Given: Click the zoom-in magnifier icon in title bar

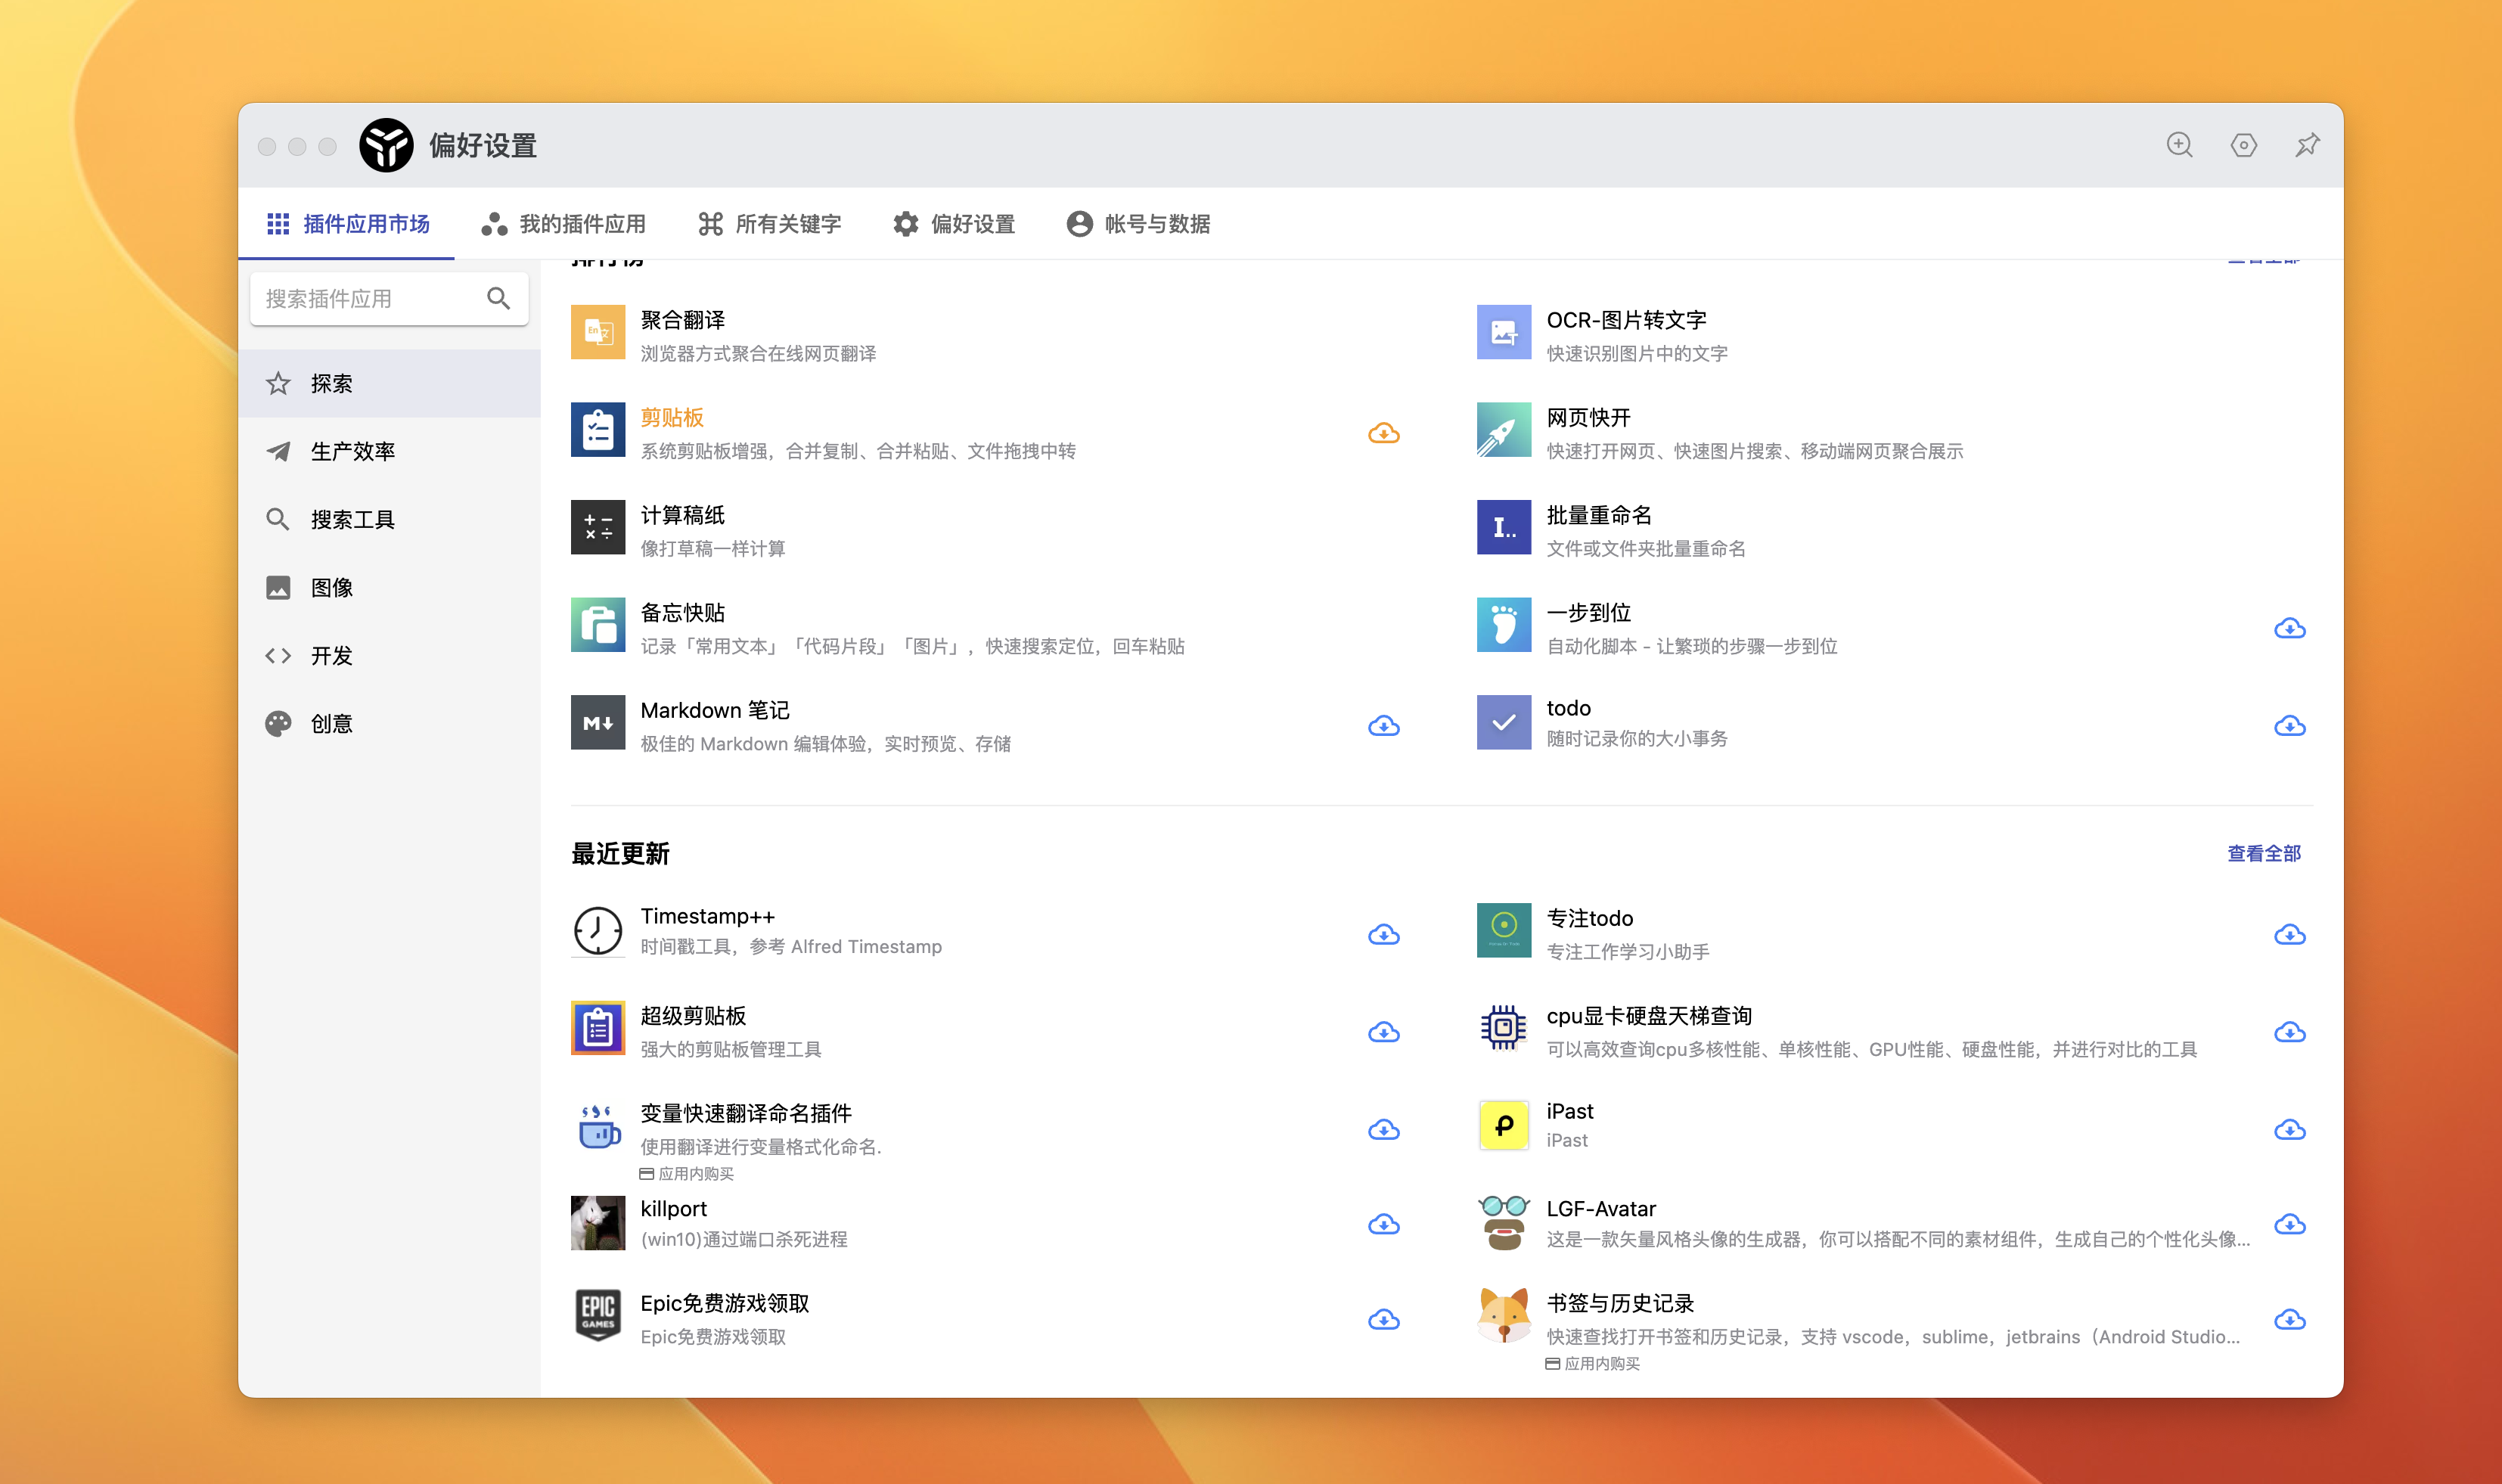Looking at the screenshot, I should (x=2179, y=145).
